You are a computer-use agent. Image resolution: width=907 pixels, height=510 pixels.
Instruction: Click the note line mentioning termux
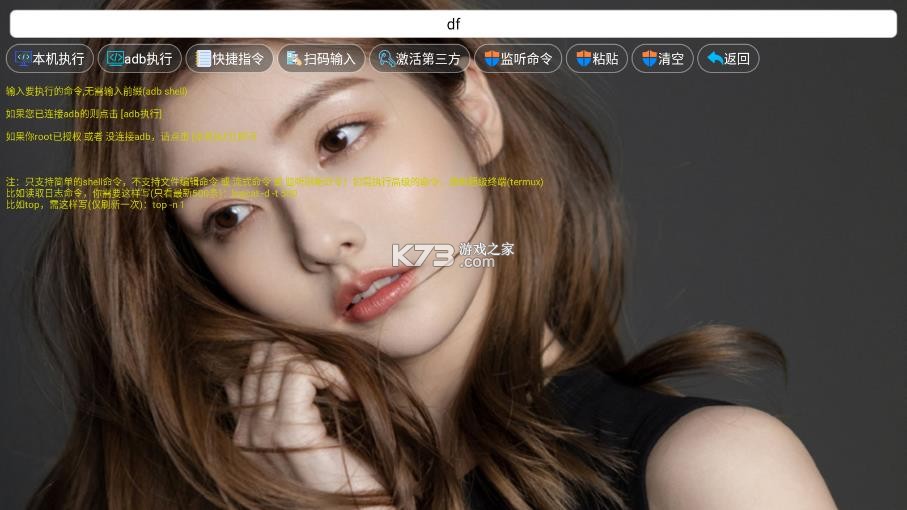click(275, 182)
